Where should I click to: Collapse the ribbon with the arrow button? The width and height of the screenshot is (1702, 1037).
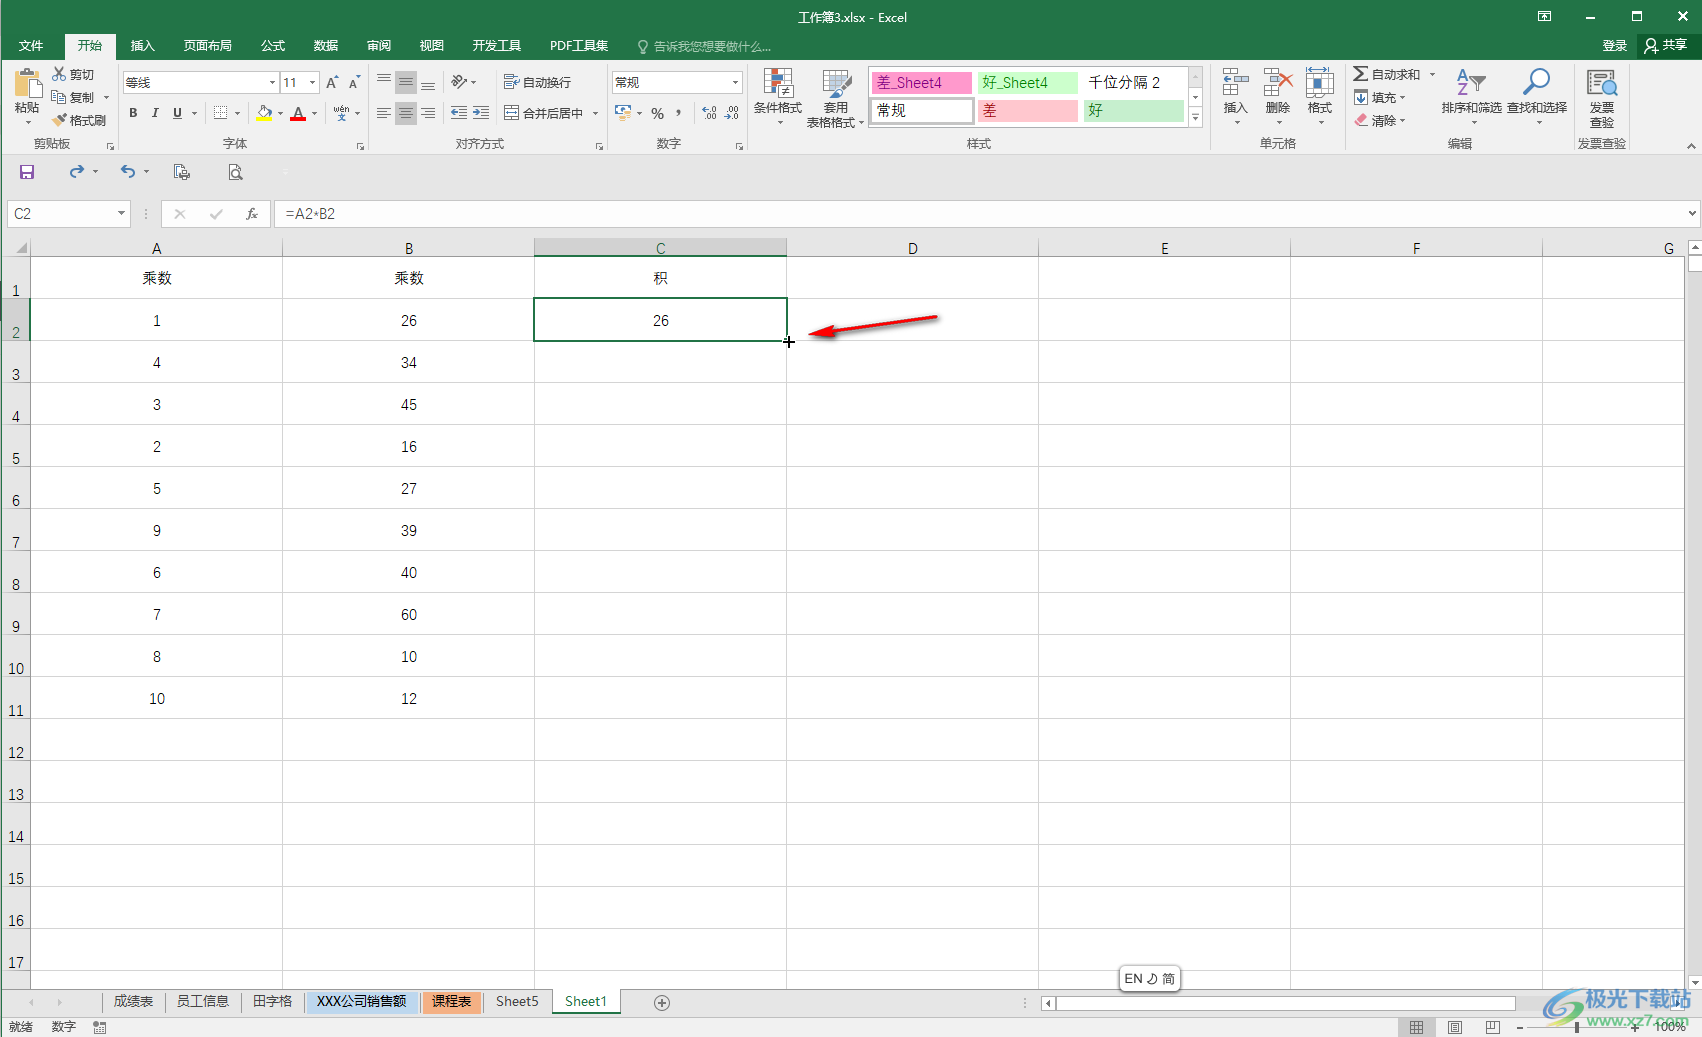click(1691, 146)
